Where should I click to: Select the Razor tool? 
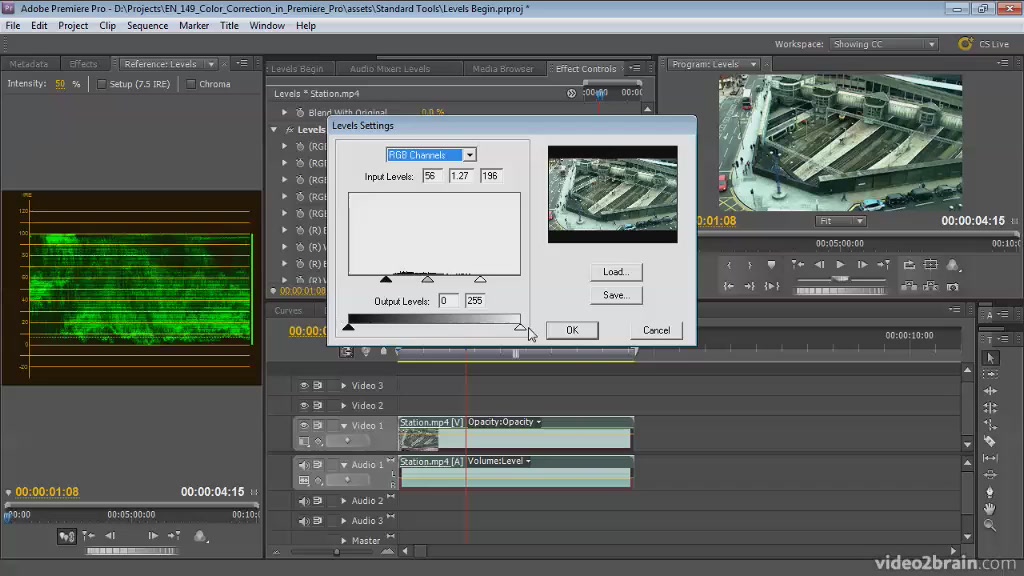(990, 441)
